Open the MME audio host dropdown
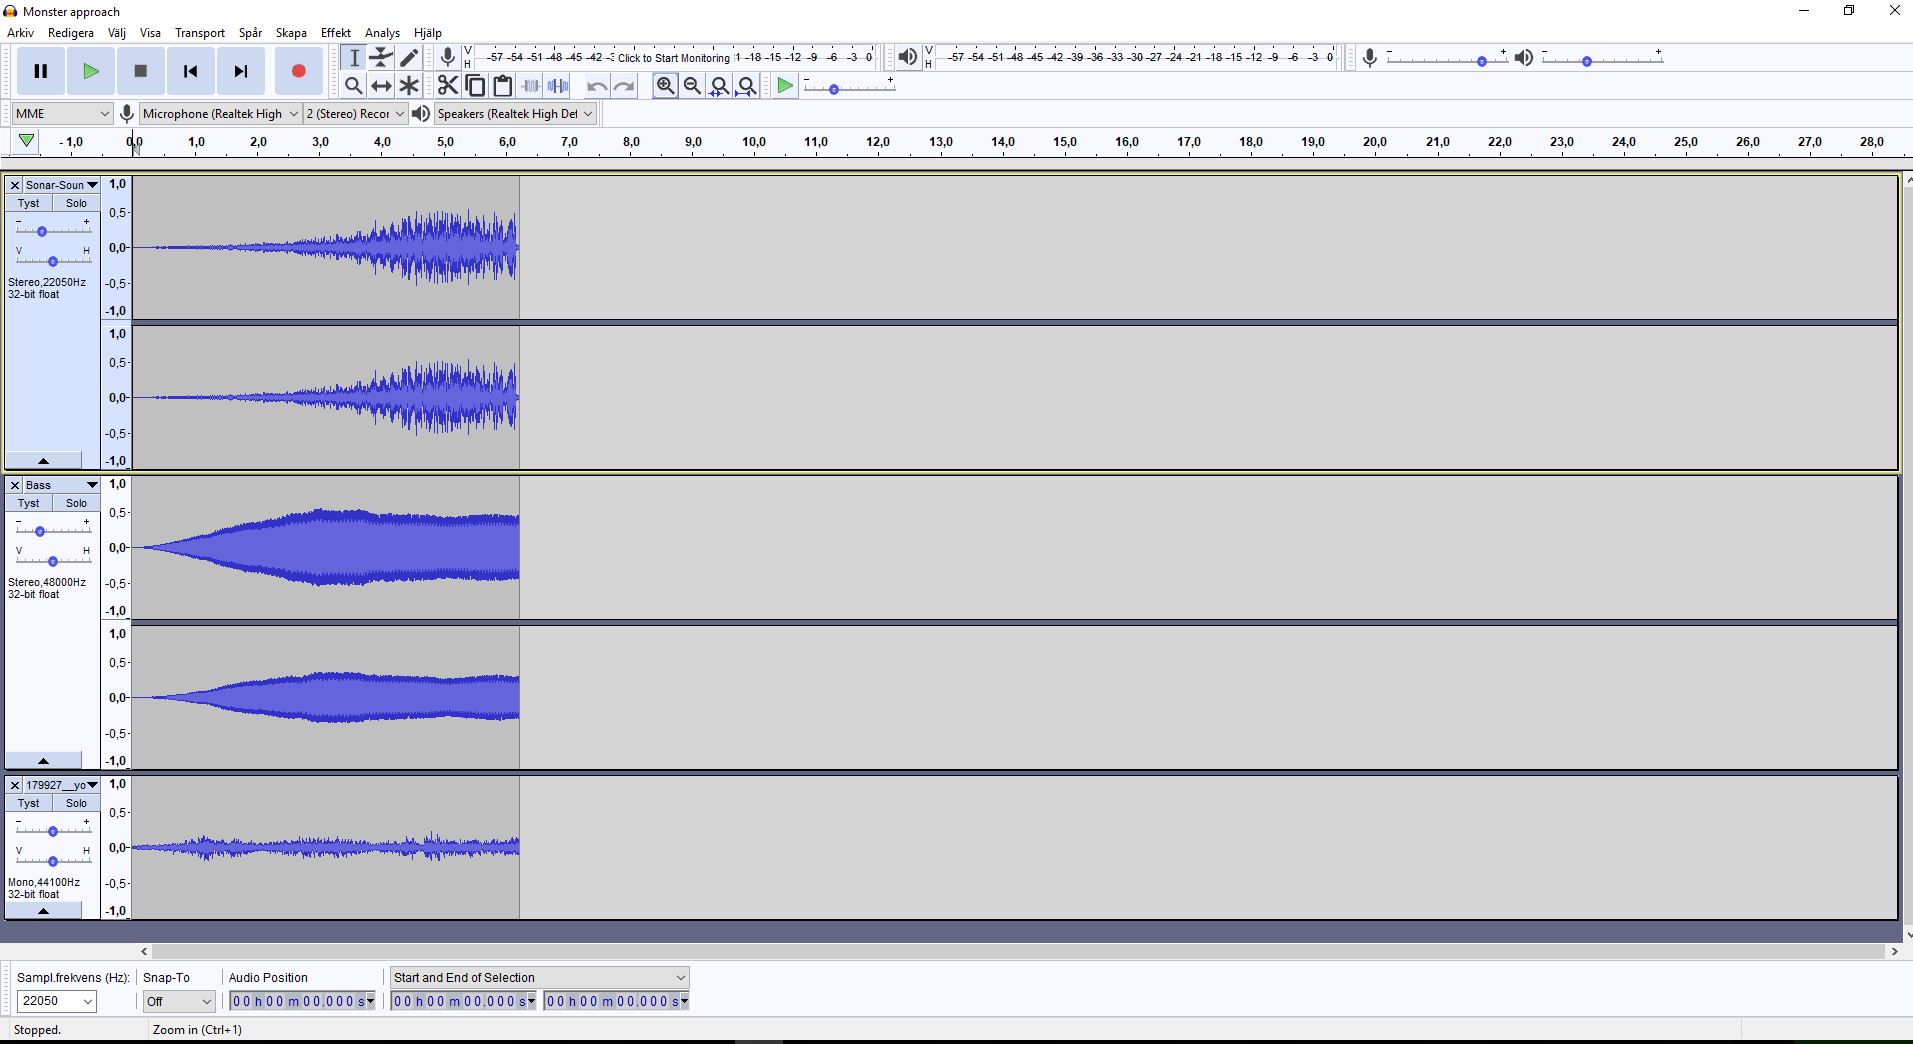Screen dimensions: 1913x1044 pos(62,114)
